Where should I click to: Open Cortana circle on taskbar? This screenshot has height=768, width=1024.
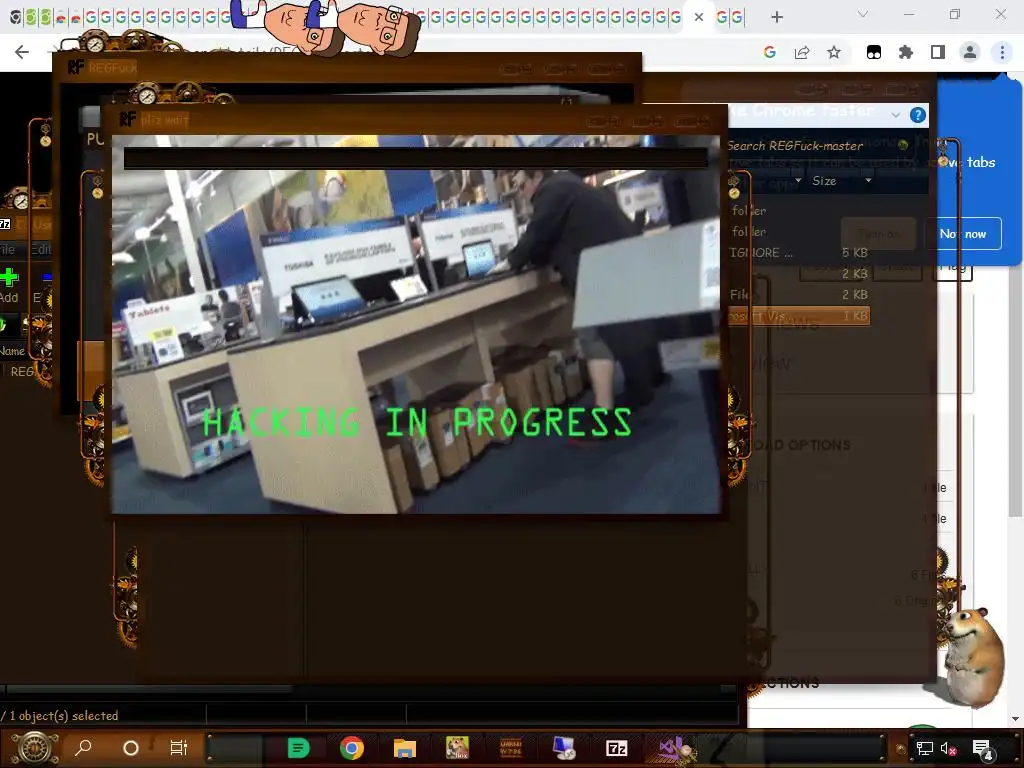point(131,748)
